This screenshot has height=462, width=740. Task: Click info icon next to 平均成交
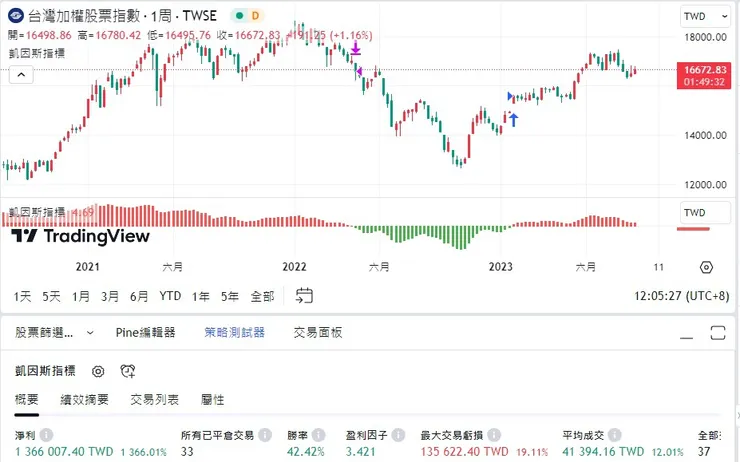pyautogui.click(x=614, y=435)
